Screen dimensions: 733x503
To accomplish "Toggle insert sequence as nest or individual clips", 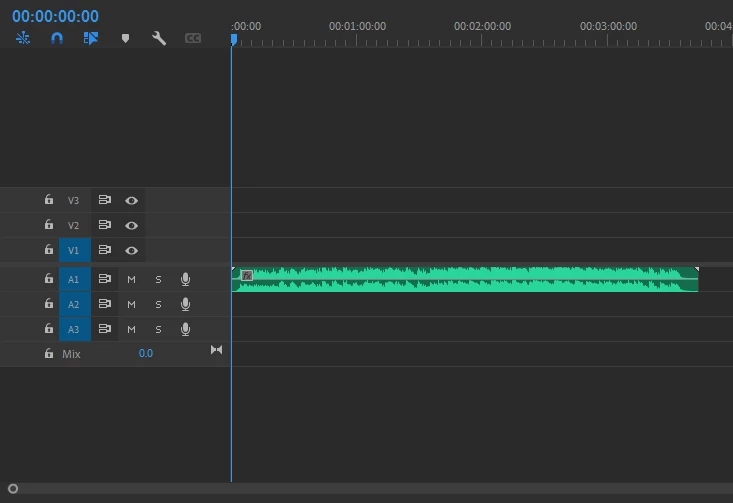I will [23, 38].
